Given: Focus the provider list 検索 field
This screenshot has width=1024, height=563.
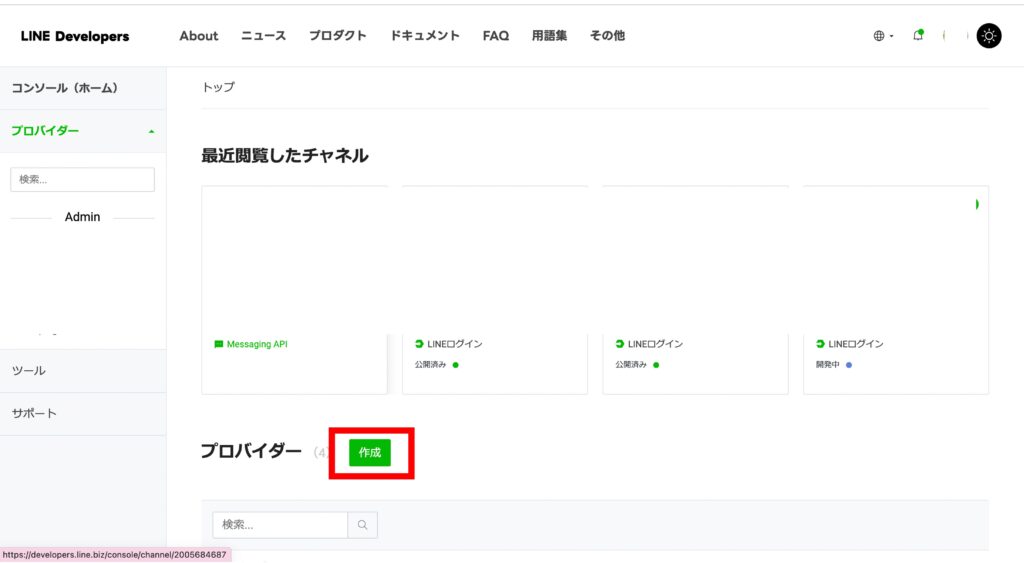Looking at the screenshot, I should coord(280,524).
